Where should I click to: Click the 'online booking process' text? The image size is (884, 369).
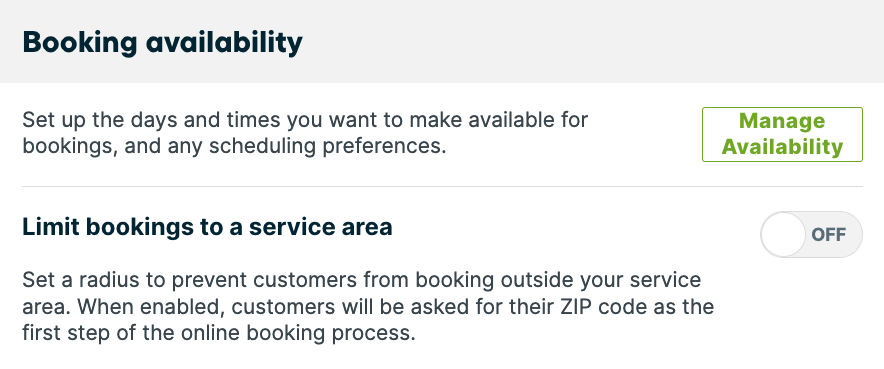298,333
